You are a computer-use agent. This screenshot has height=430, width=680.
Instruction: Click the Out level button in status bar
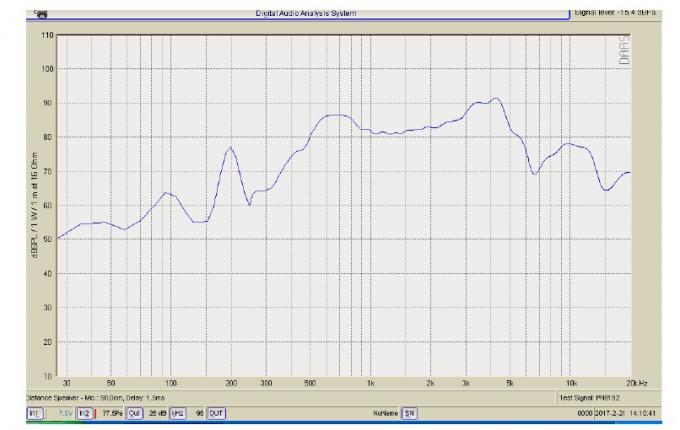(x=134, y=411)
